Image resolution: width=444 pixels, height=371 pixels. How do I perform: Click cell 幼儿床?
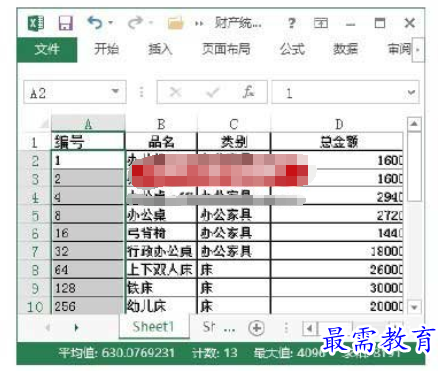[161, 306]
